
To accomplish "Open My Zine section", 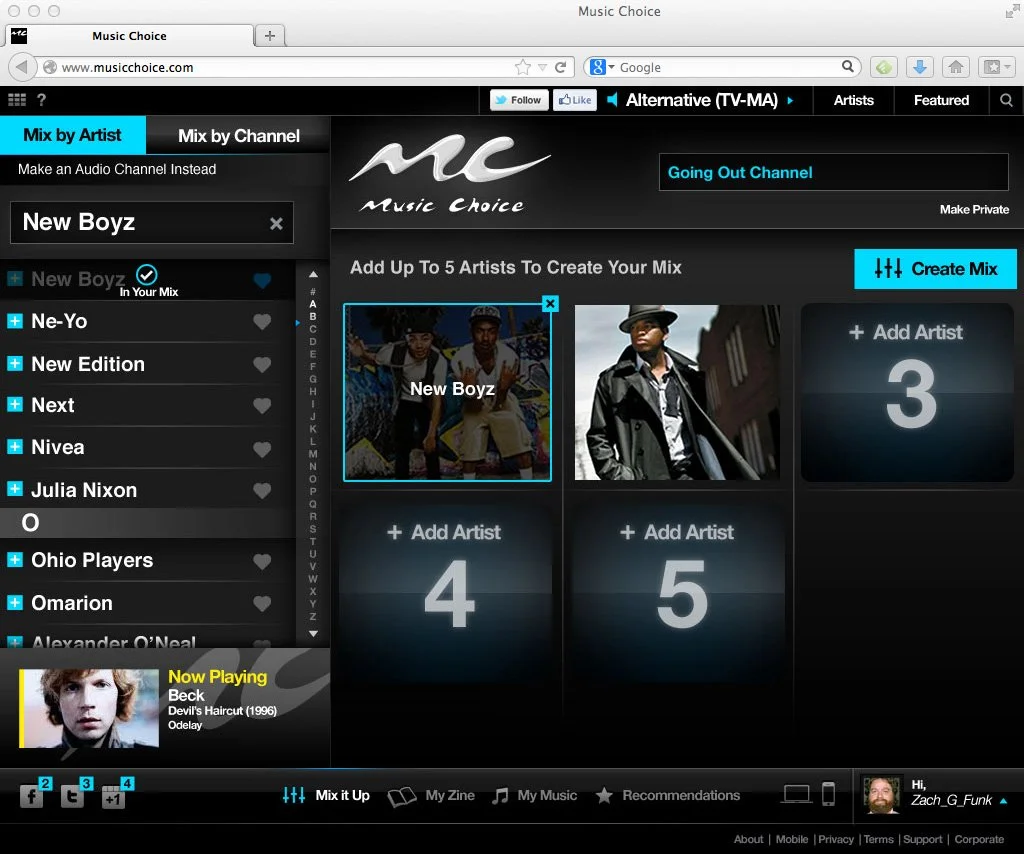I will coord(431,795).
